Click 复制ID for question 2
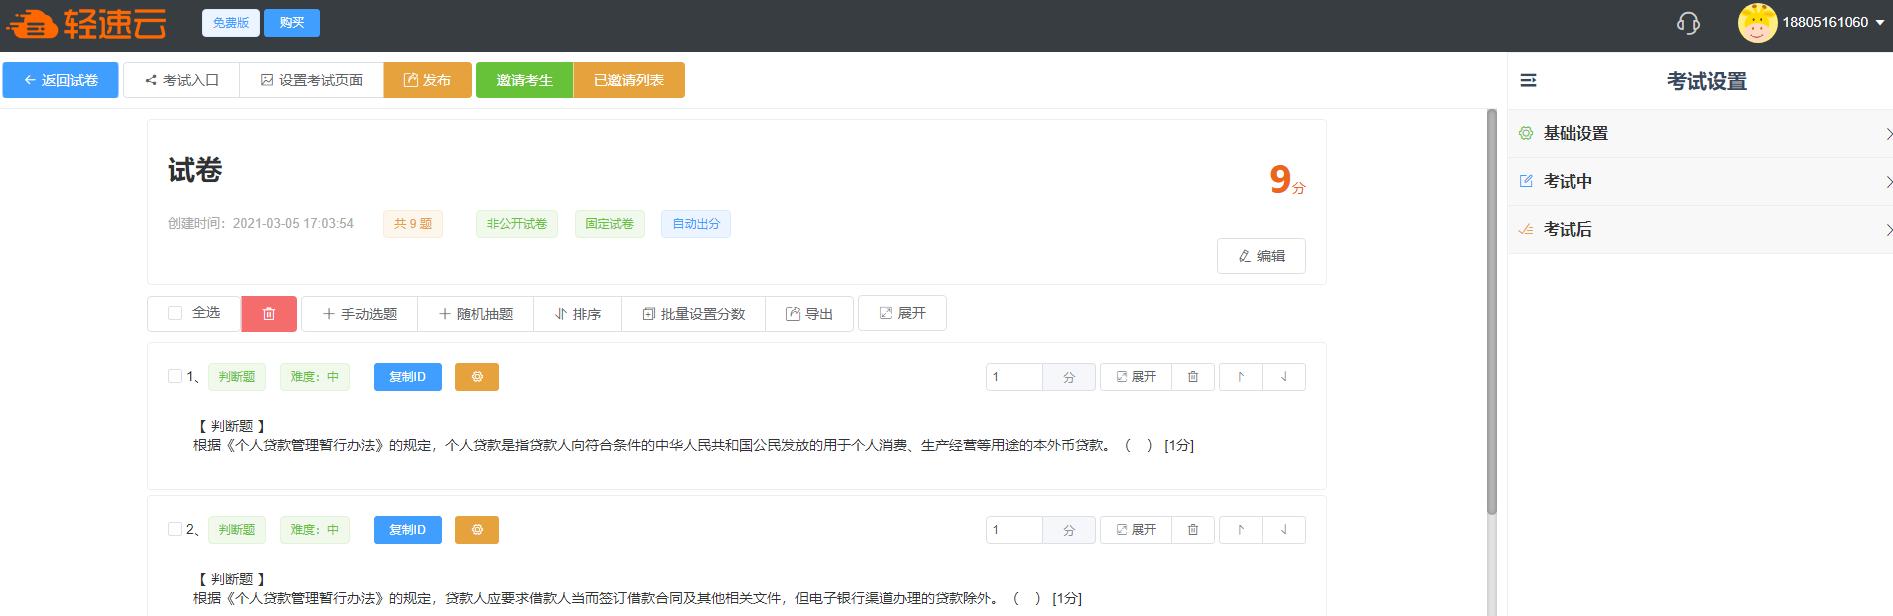 [408, 530]
